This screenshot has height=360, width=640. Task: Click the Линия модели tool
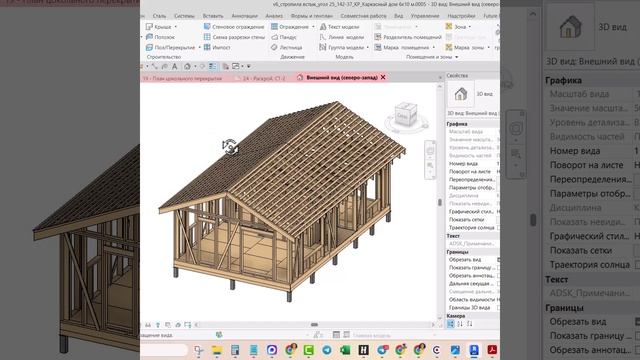(x=342, y=37)
